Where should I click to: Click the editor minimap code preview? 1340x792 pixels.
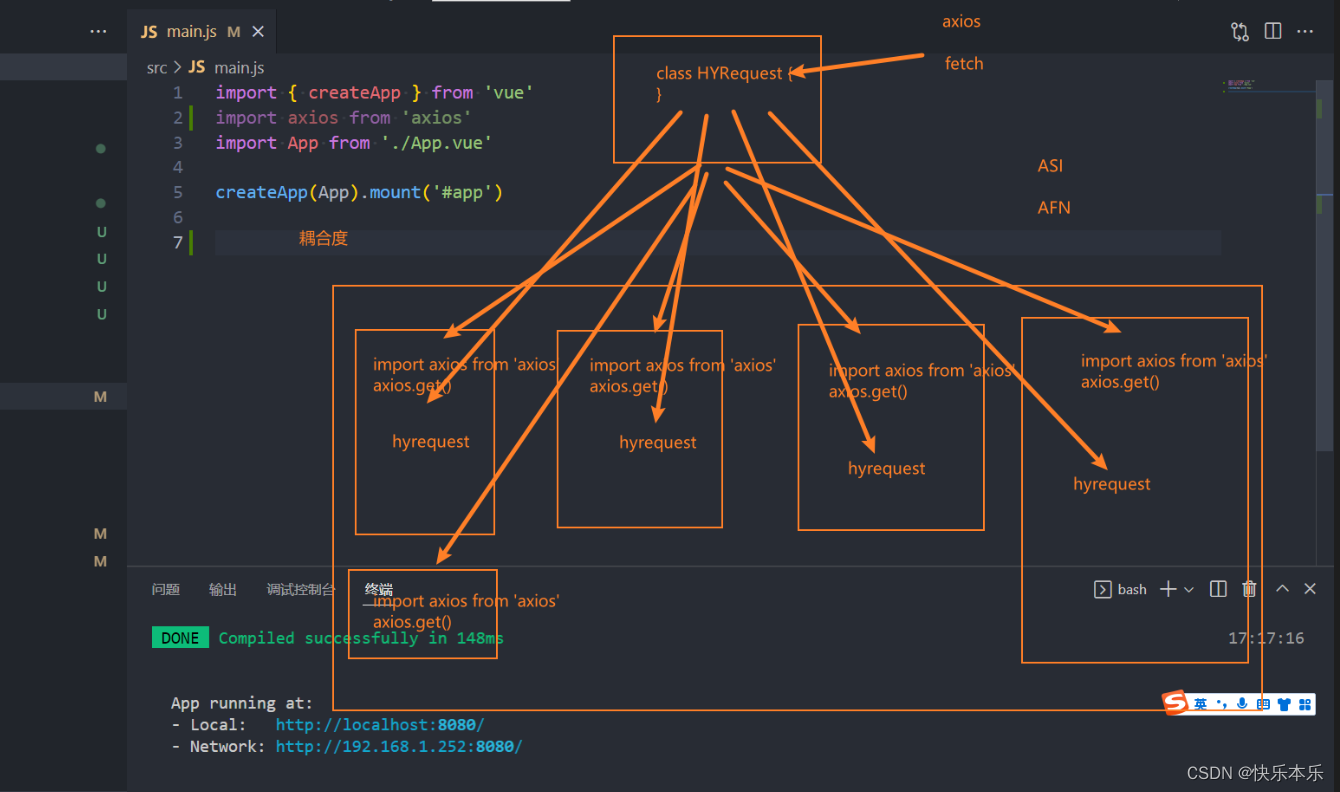[1238, 86]
